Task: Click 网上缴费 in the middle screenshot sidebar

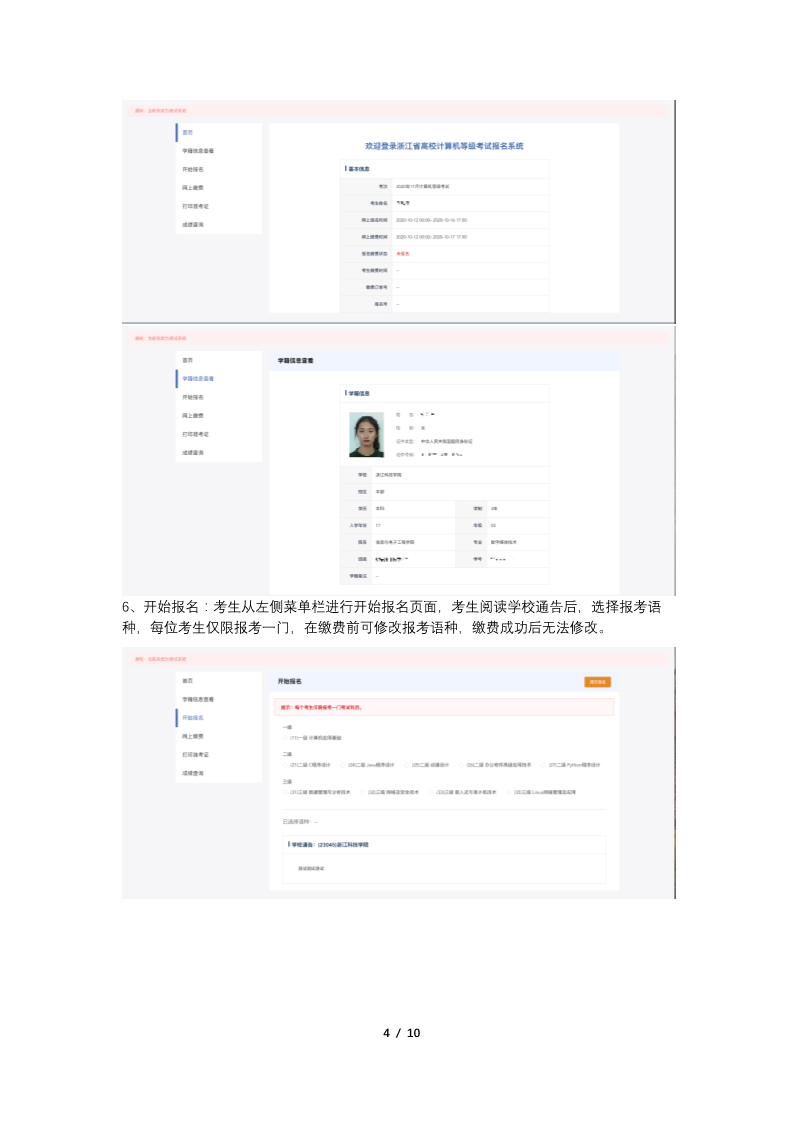Action: tap(194, 415)
